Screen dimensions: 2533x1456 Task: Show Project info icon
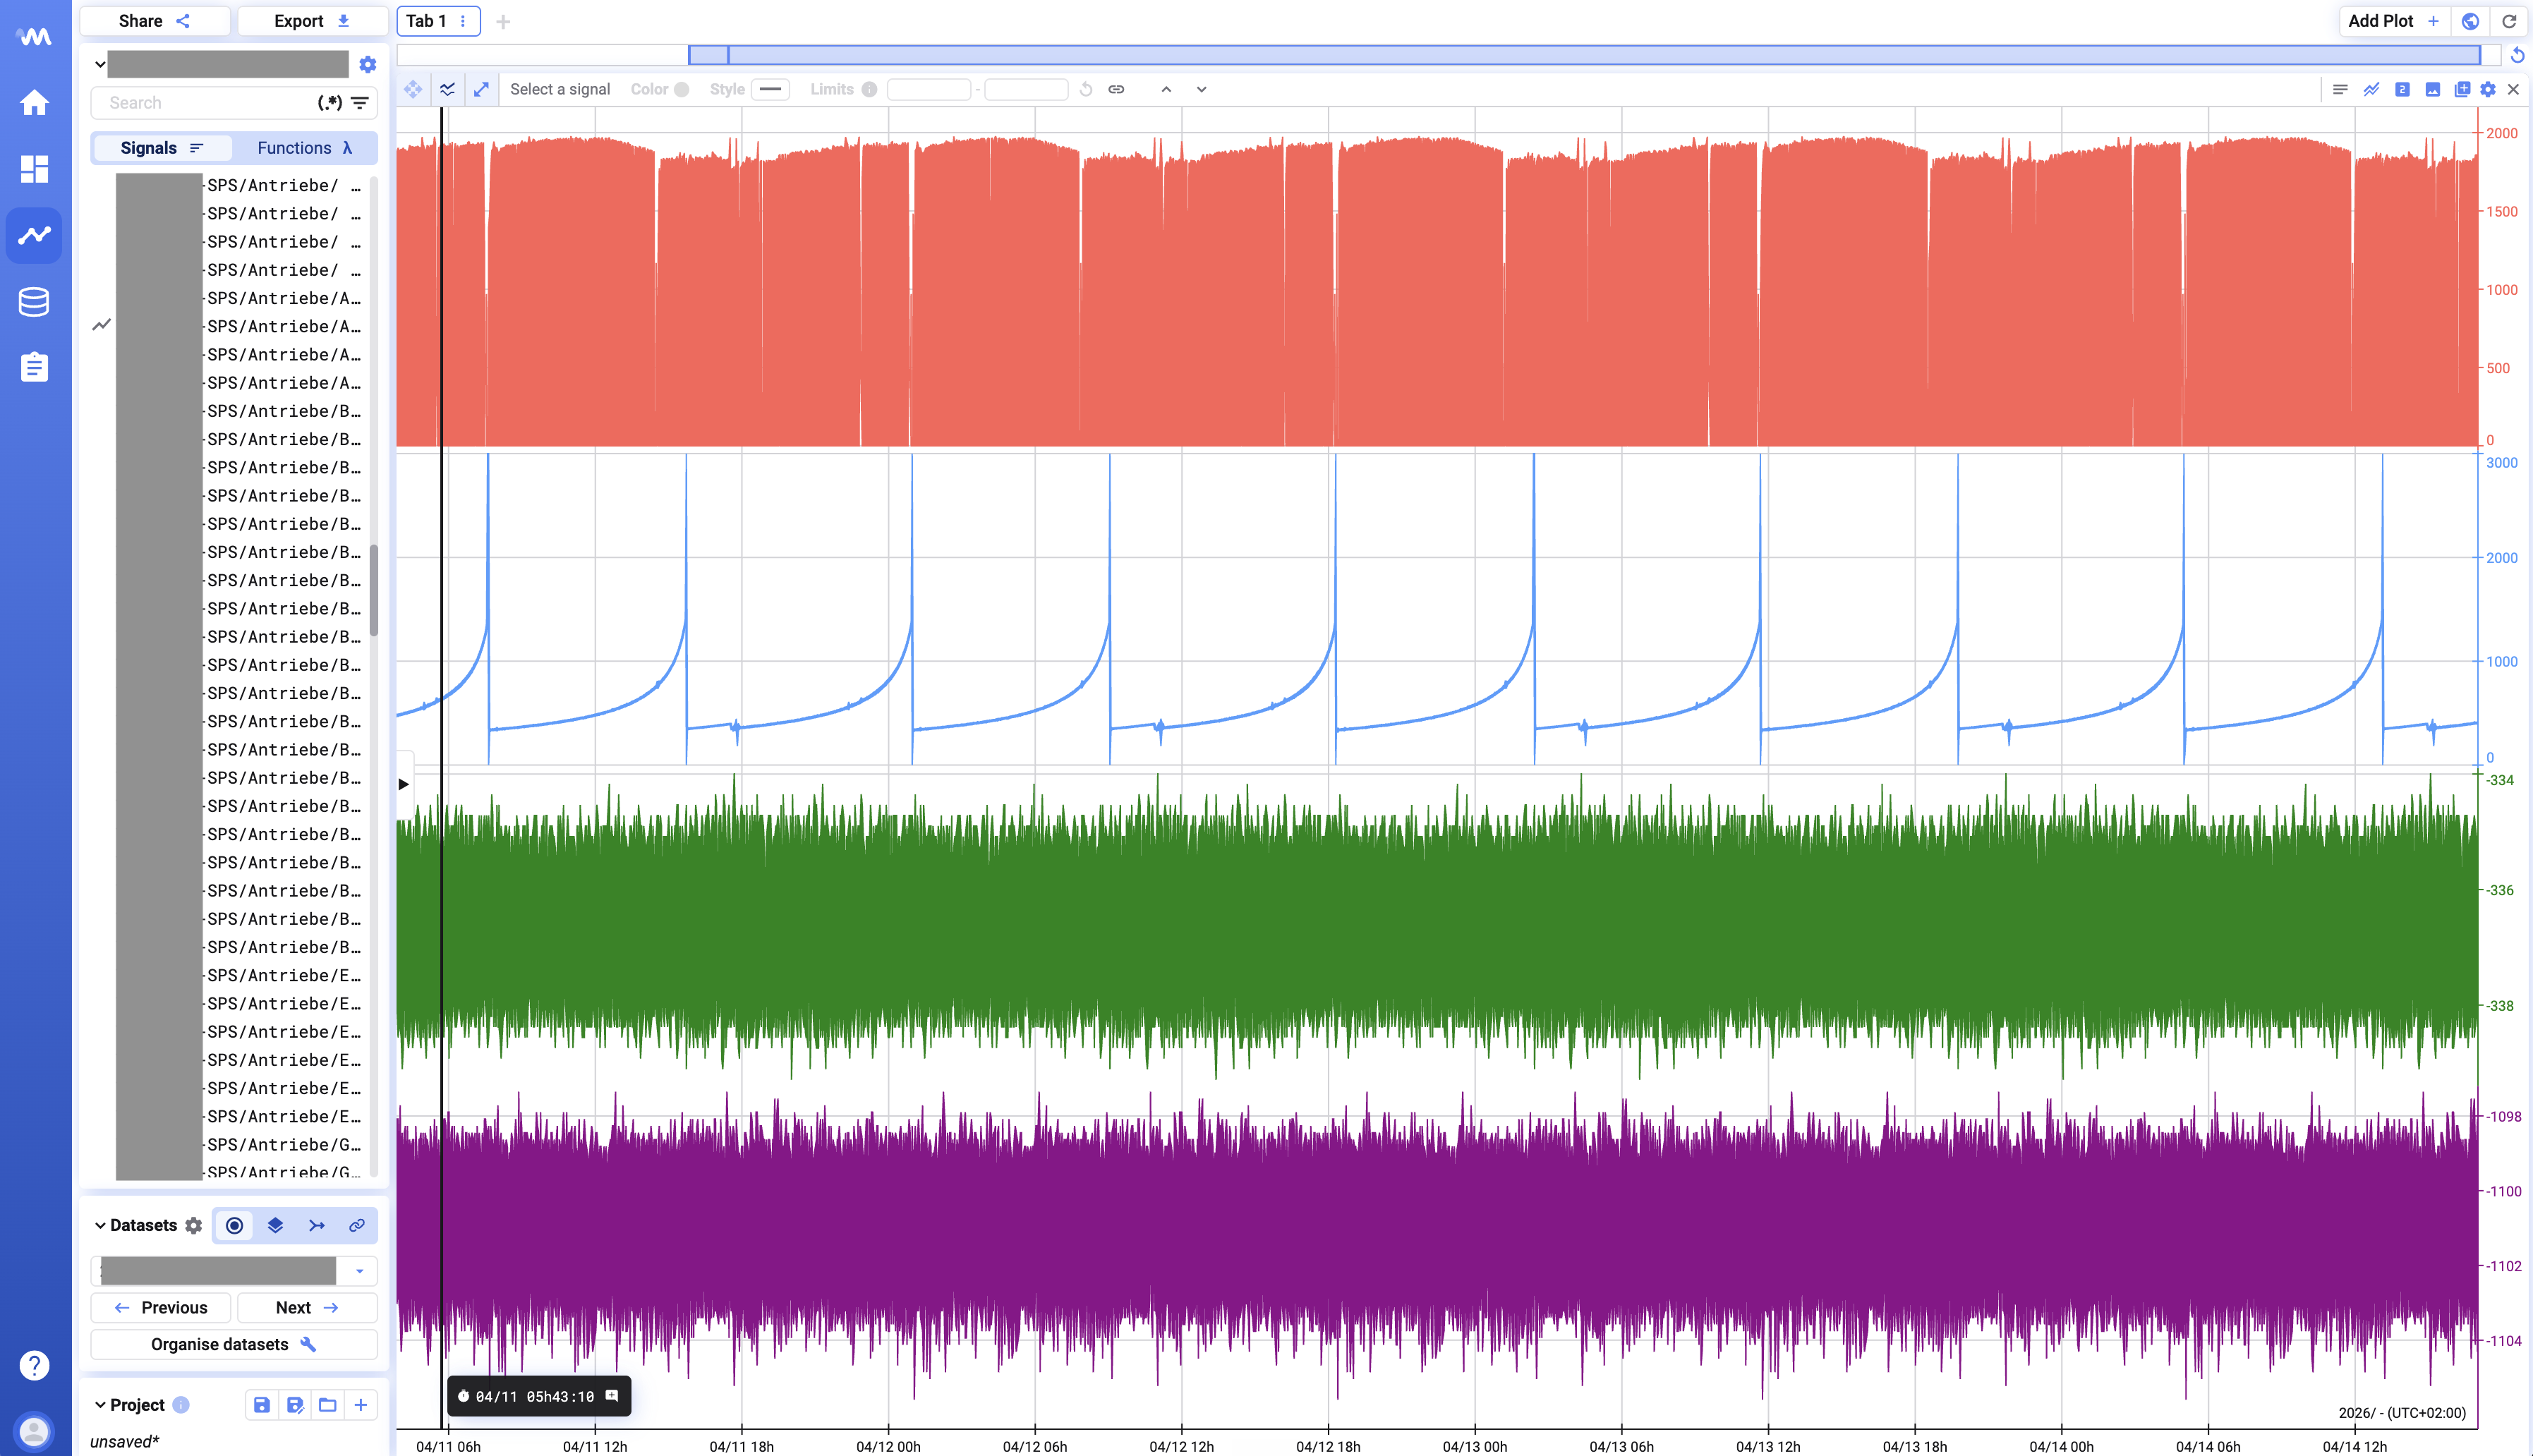click(x=181, y=1404)
